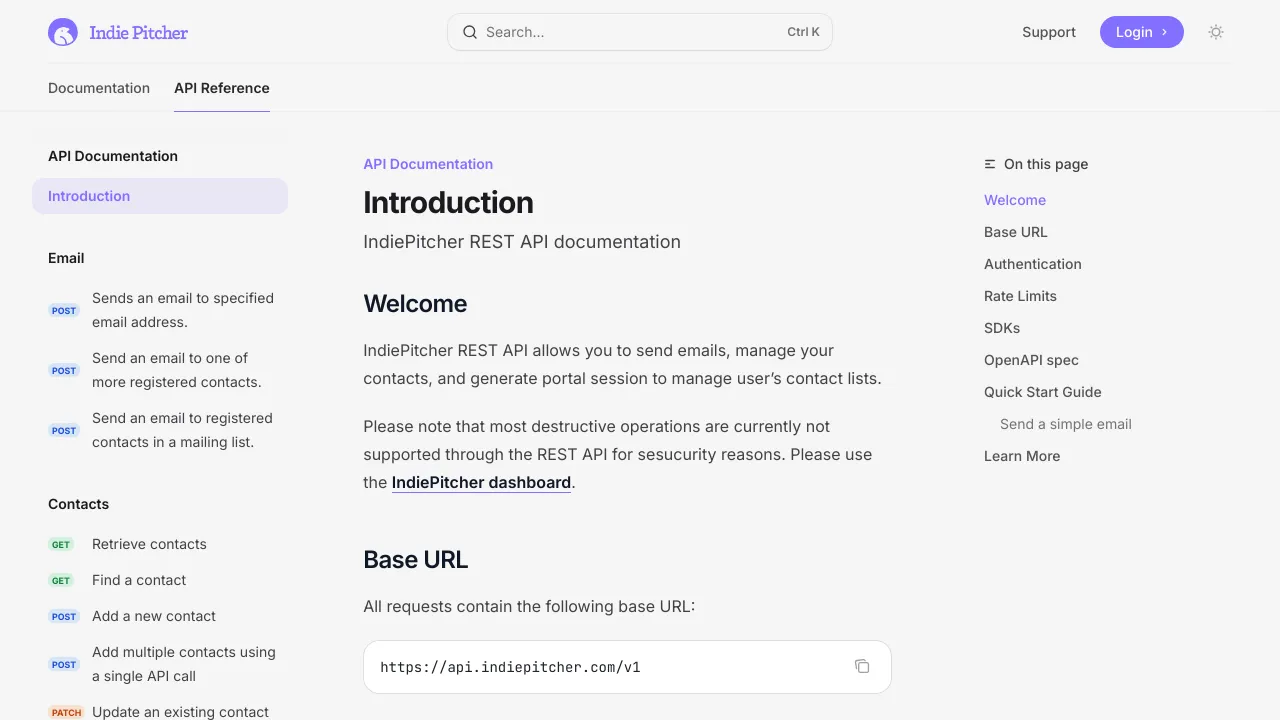Click the base URL code text
This screenshot has height=720, width=1280.
(x=510, y=667)
